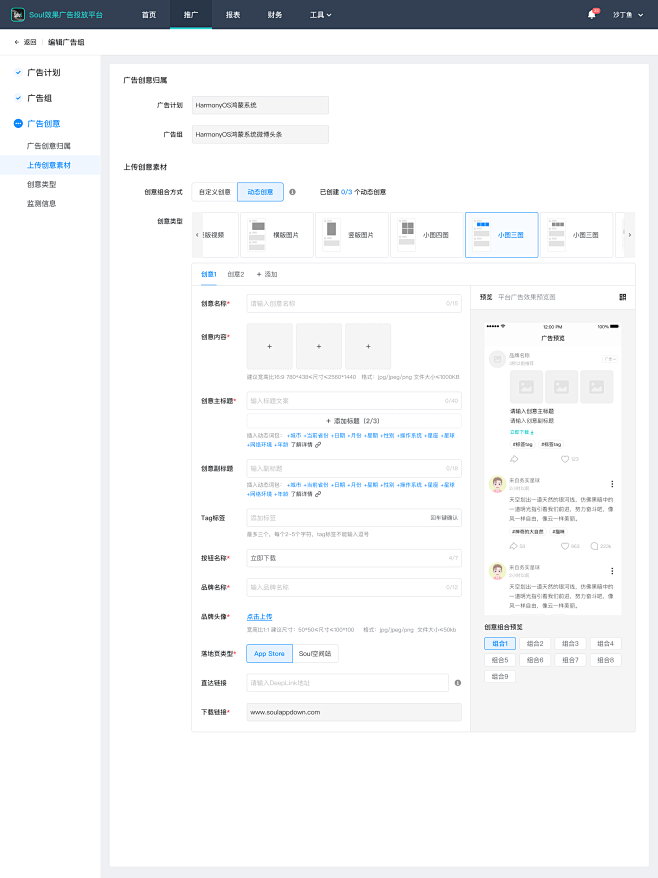
Task: Click the 添加标题 (2/3) button
Action: coord(354,421)
